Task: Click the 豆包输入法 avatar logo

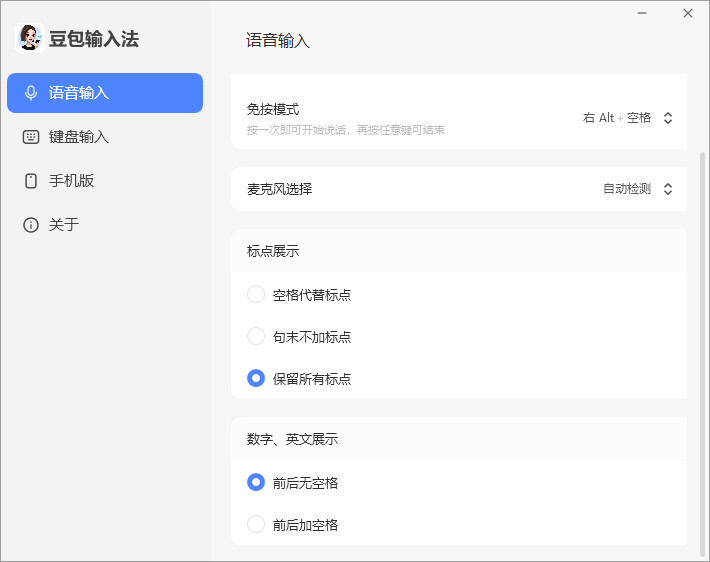Action: 30,38
